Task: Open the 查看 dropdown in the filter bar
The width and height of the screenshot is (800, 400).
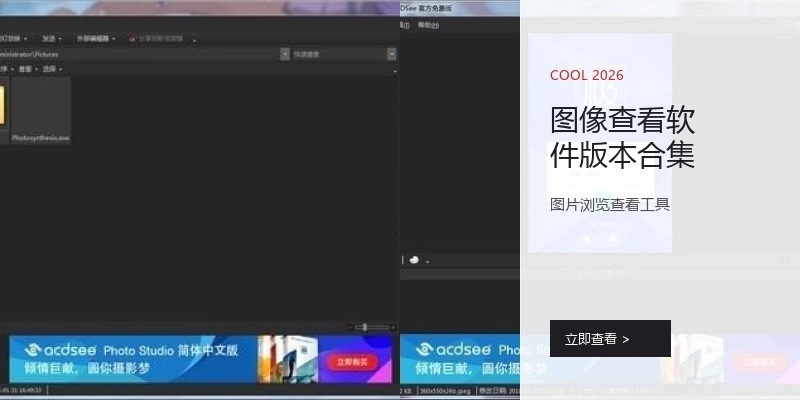Action: coord(29,69)
